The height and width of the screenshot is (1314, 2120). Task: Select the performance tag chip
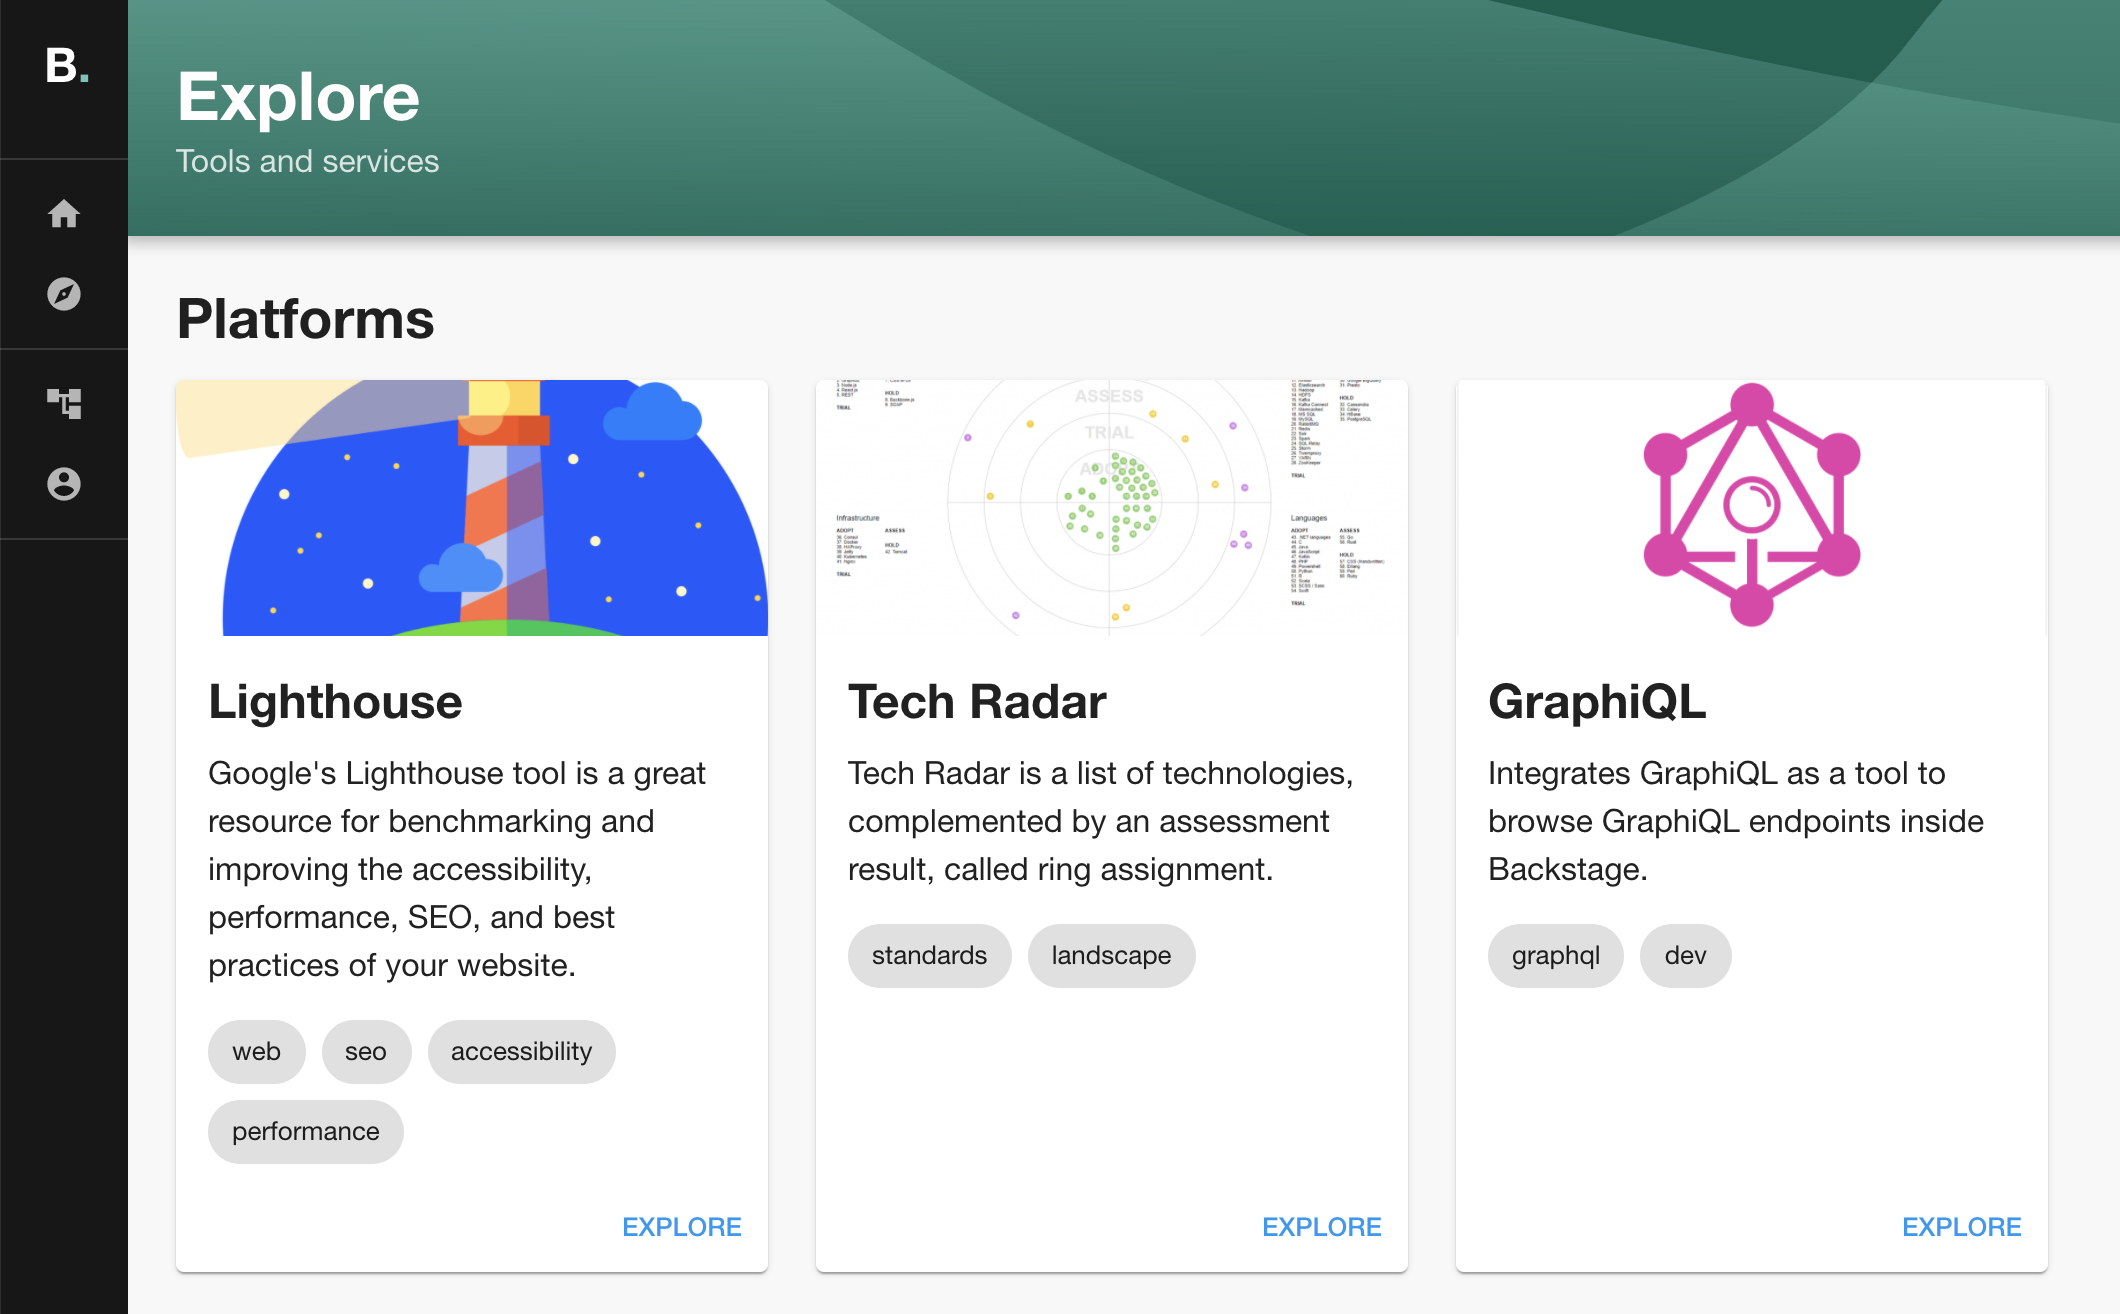(305, 1131)
